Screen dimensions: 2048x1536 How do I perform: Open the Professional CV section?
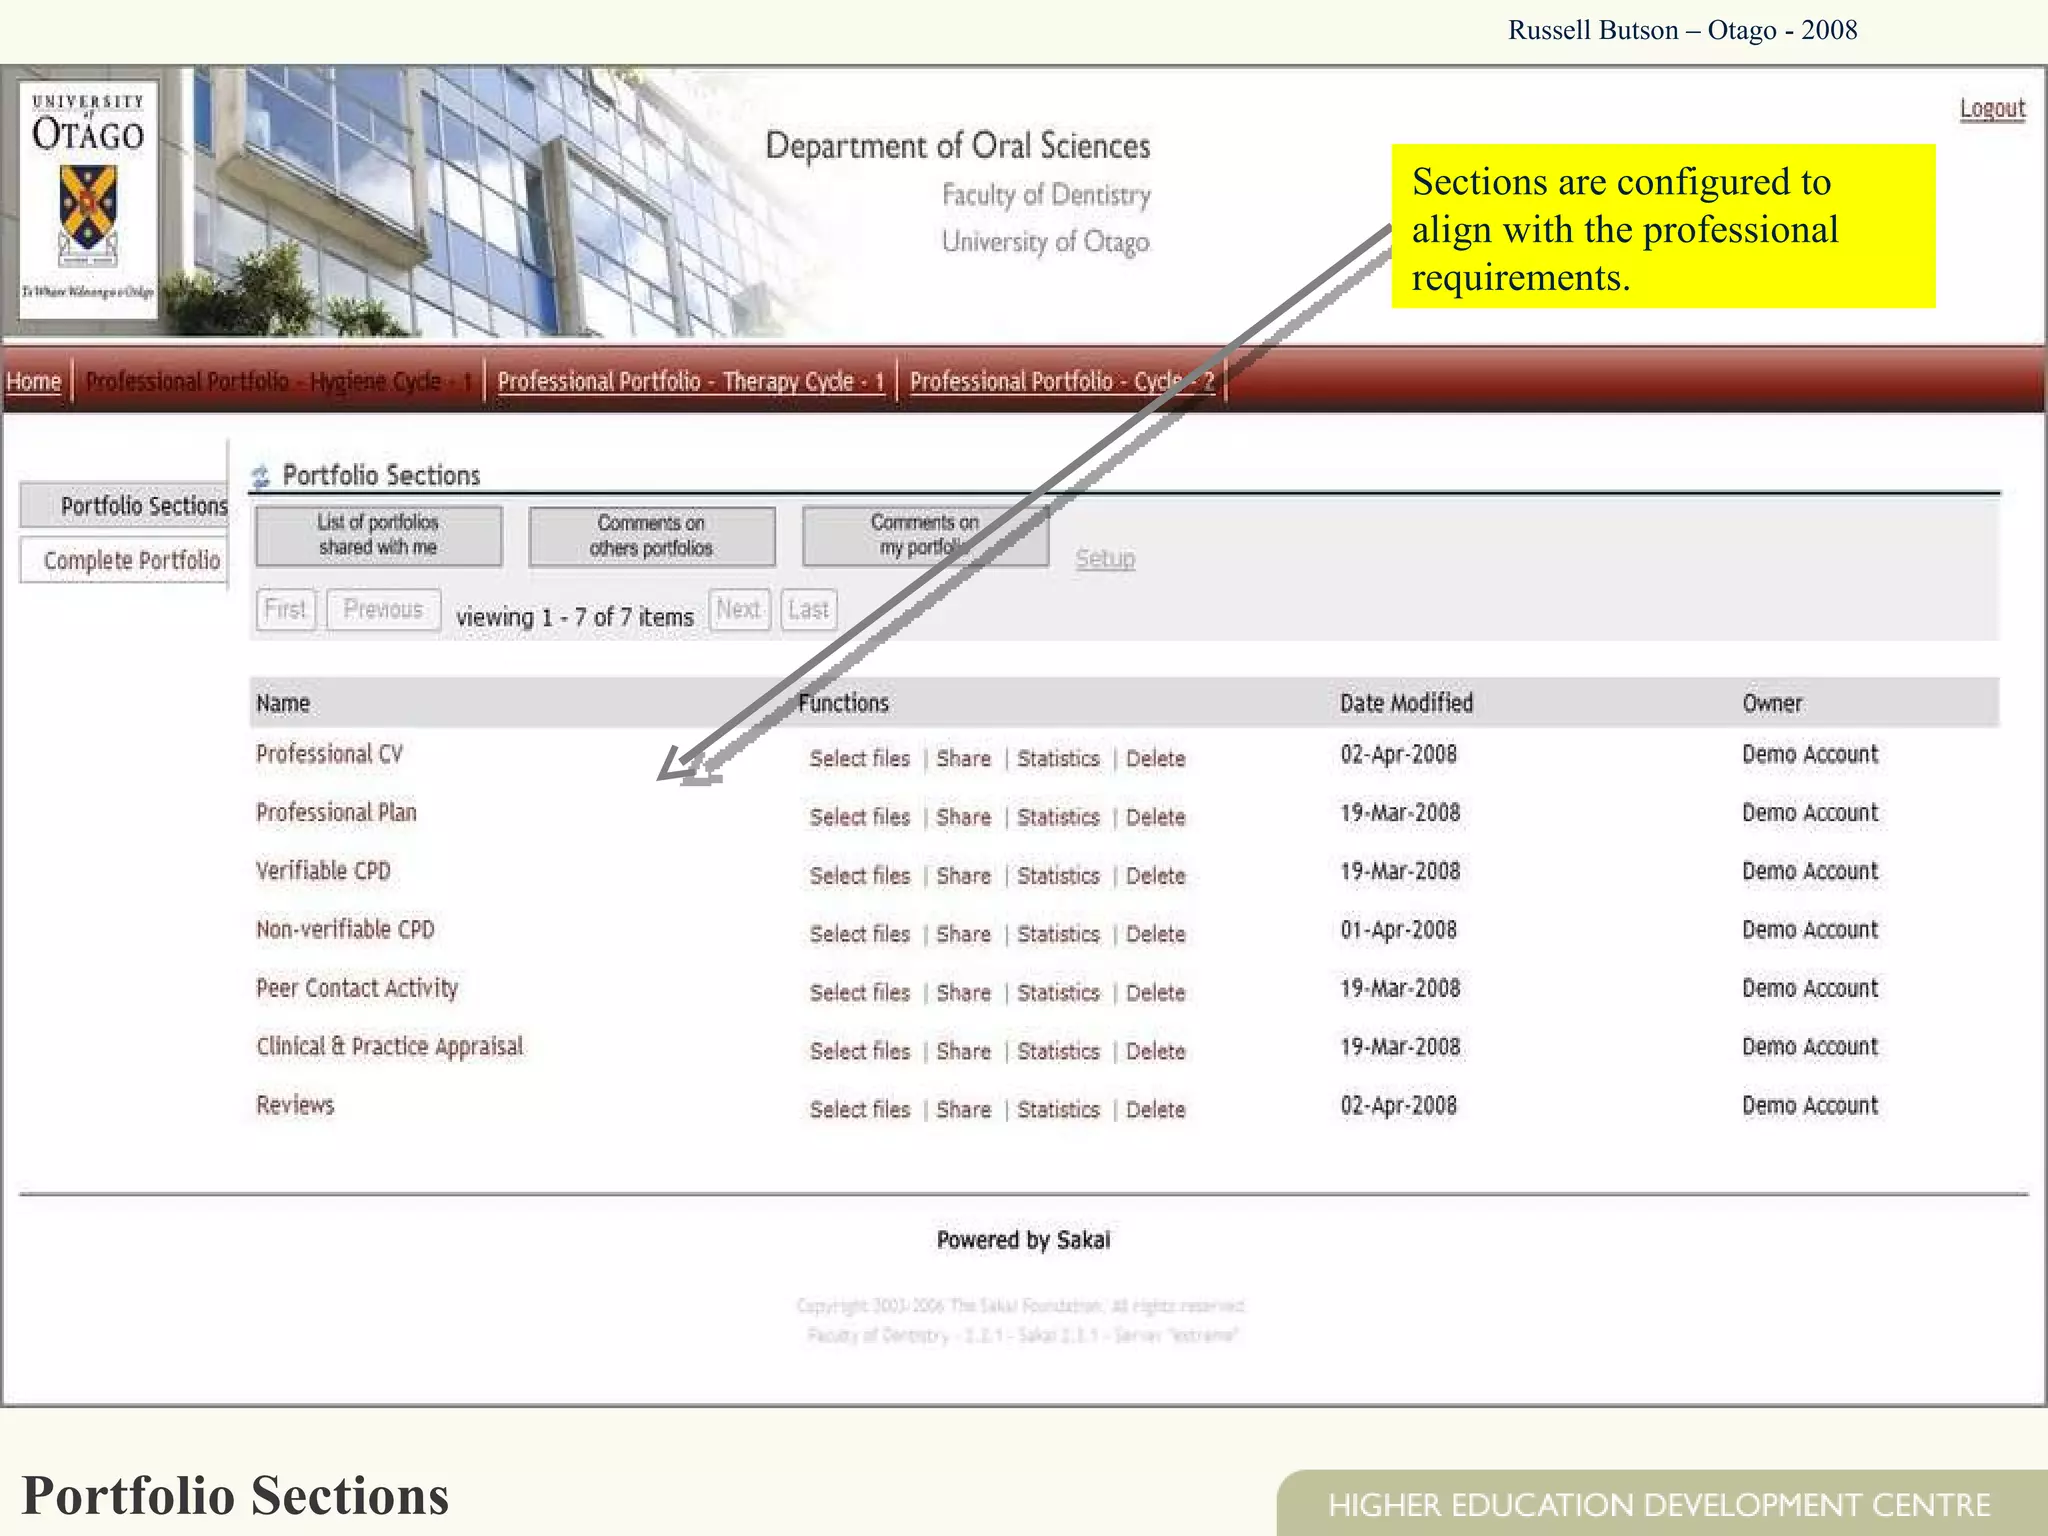click(329, 754)
